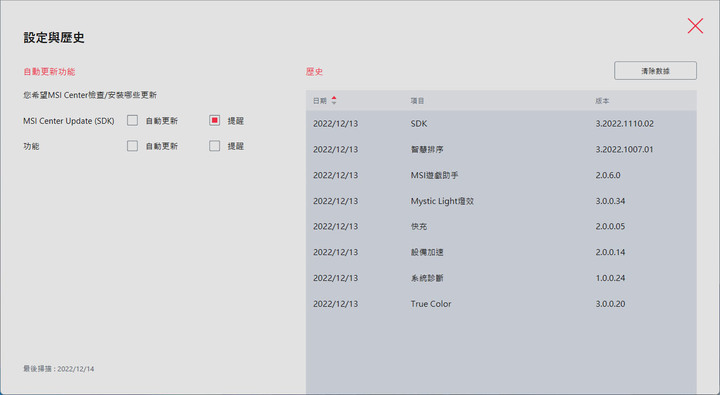Click version 1.0.0.24
The width and height of the screenshot is (720, 395).
pyautogui.click(x=610, y=278)
